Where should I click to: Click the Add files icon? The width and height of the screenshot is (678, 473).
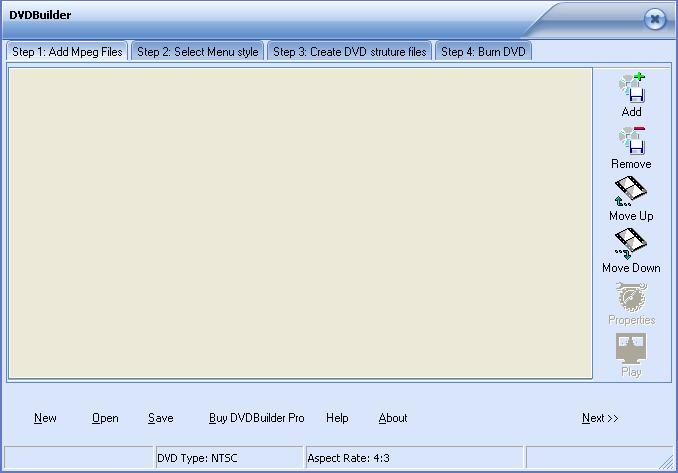(x=631, y=88)
